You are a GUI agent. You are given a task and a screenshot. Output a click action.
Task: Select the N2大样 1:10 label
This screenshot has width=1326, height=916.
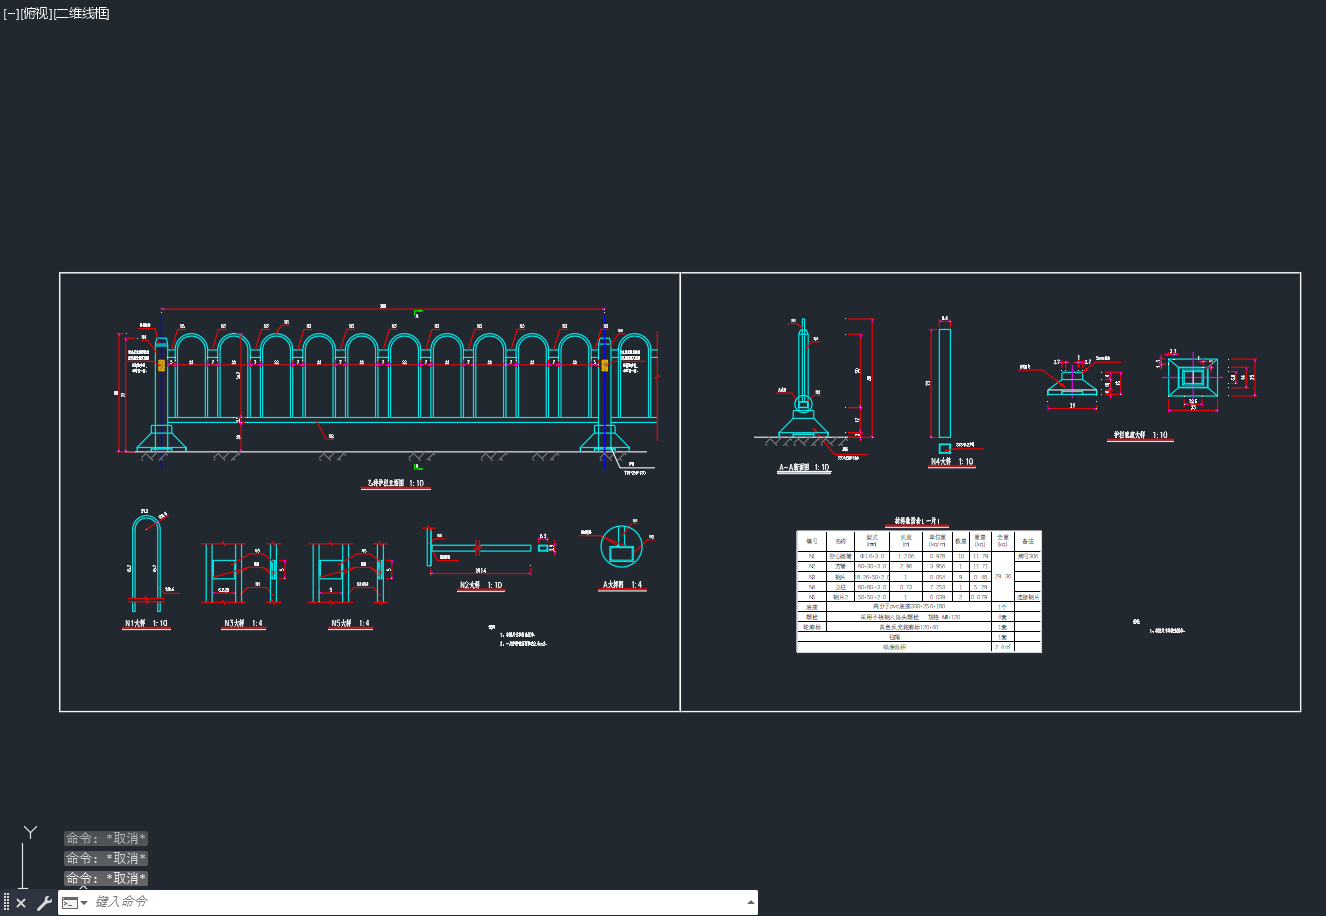[x=481, y=585]
